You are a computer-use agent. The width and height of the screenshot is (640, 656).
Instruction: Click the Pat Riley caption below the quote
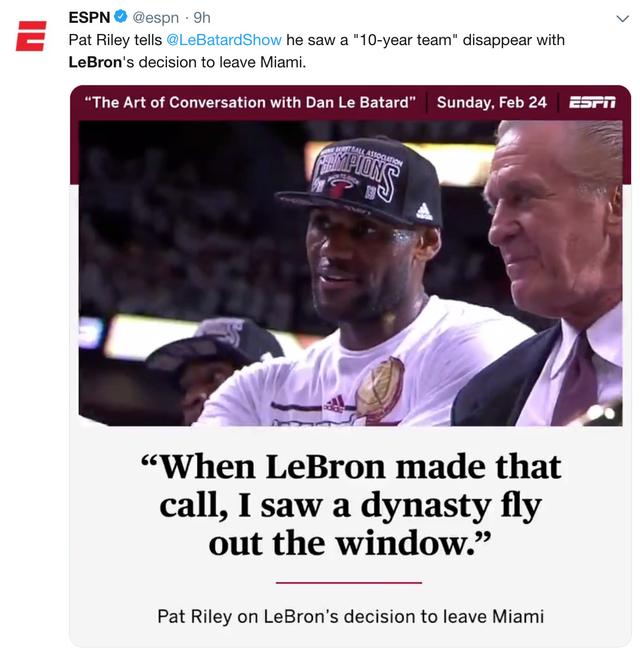[x=351, y=617]
